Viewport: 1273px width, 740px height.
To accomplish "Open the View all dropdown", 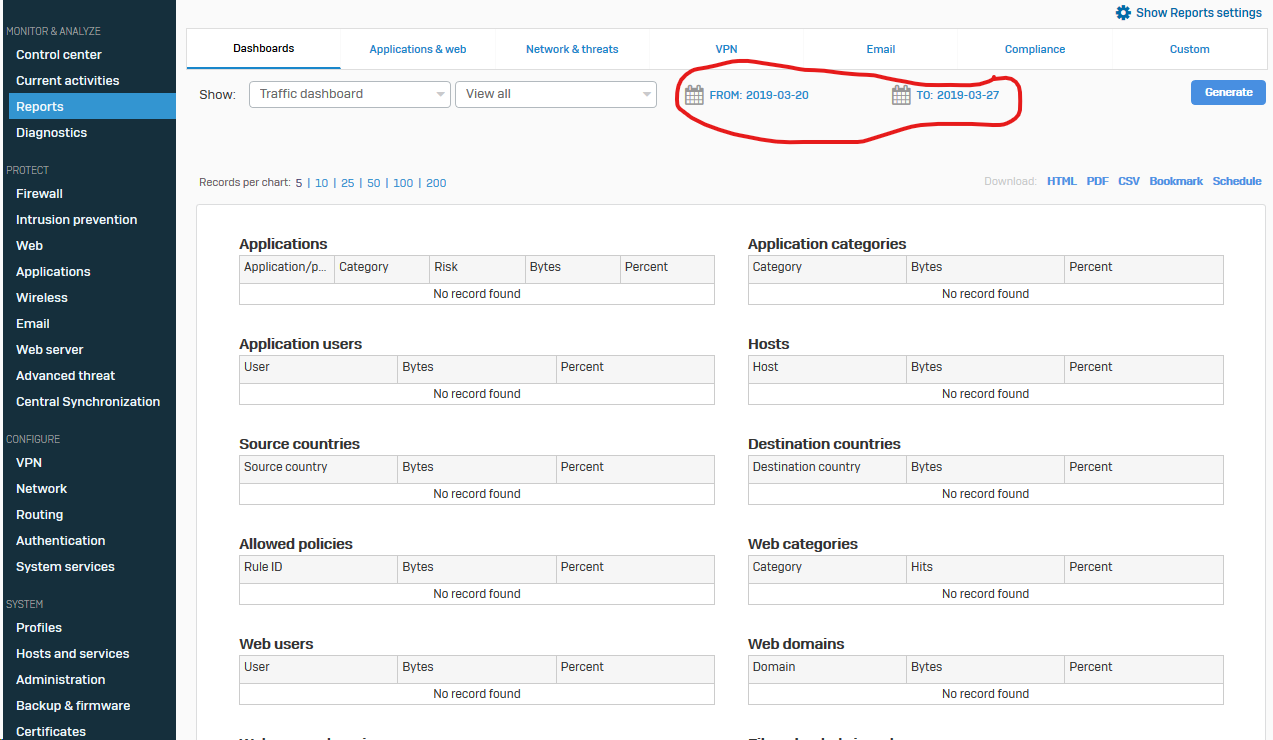I will pos(555,94).
